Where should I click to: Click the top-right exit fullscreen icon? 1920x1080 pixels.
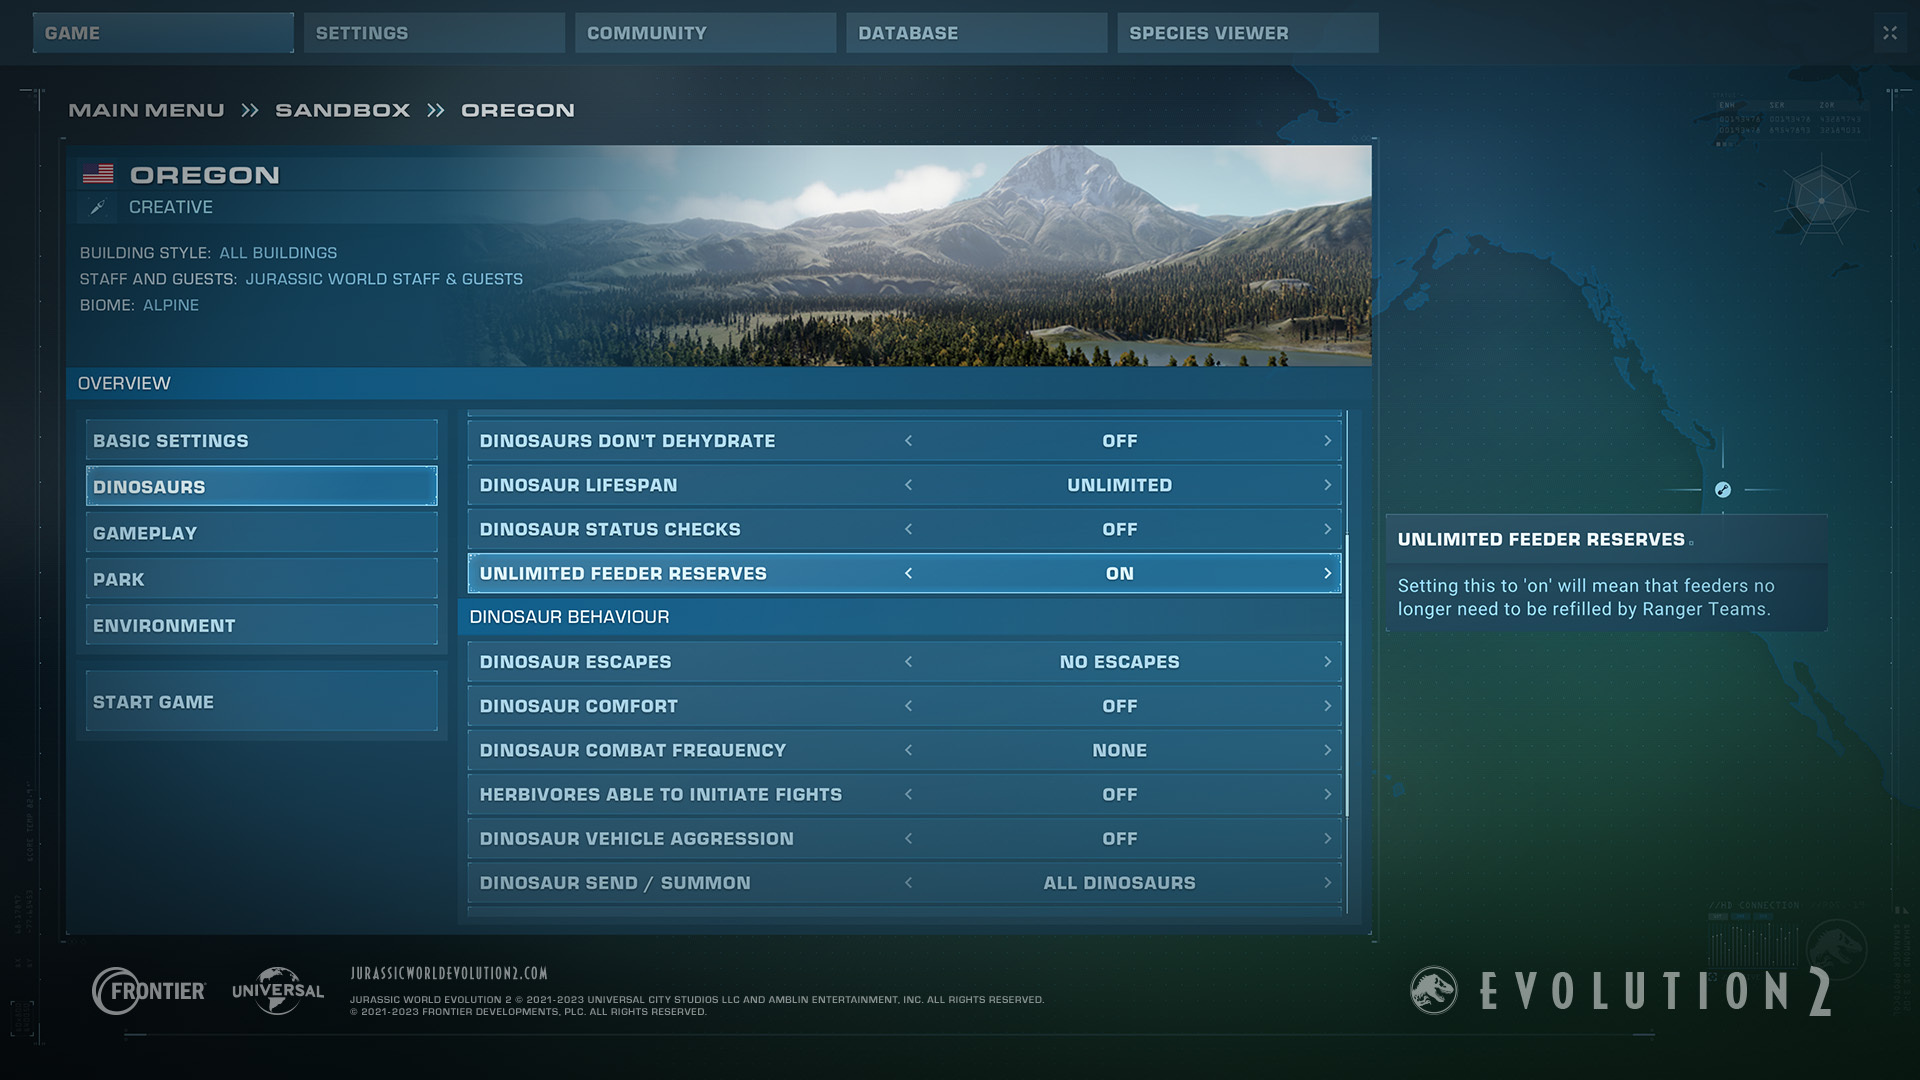coord(1889,33)
